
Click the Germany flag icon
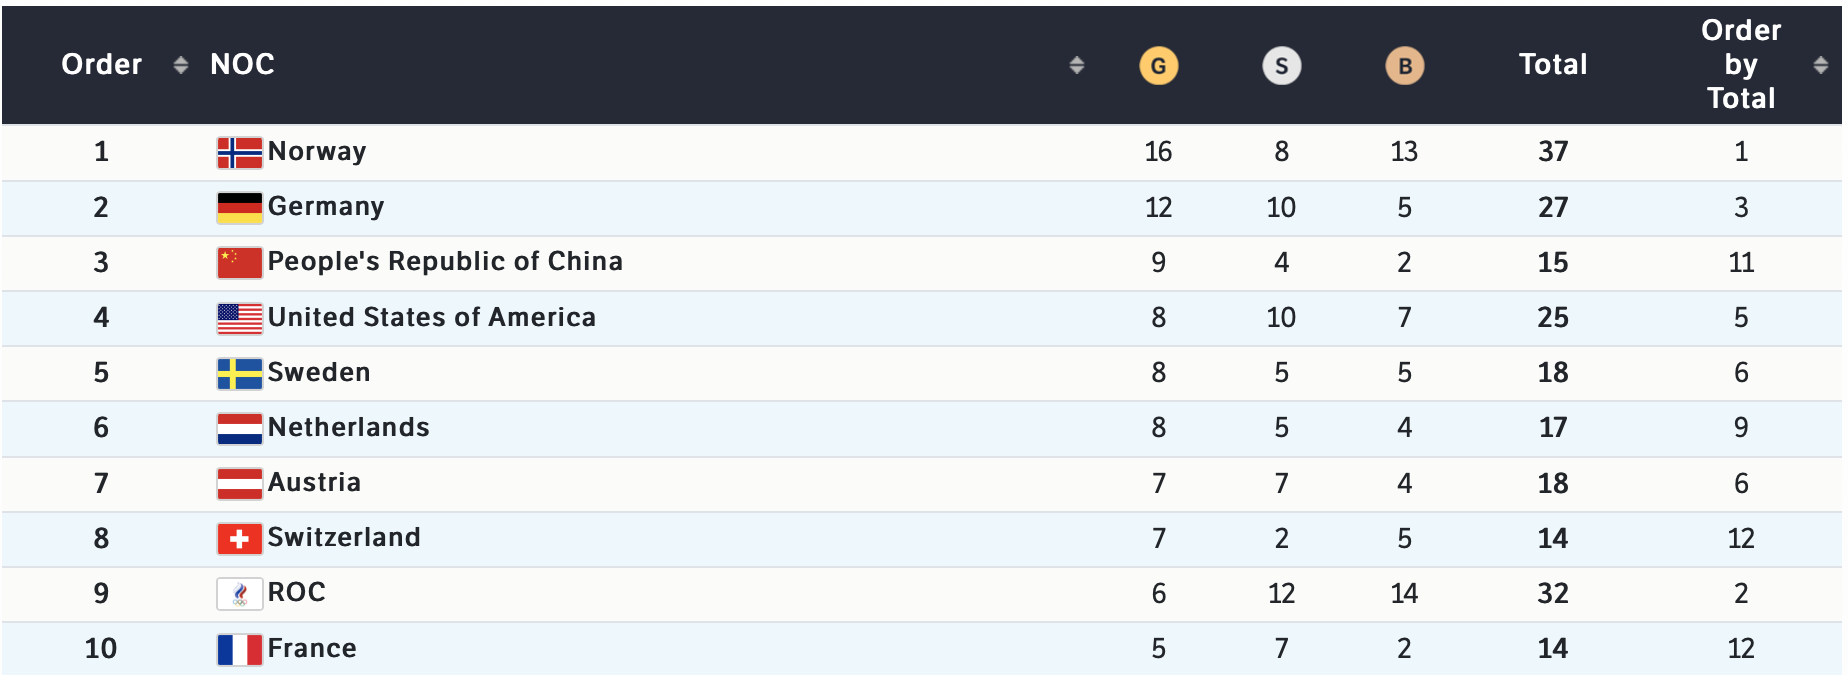pyautogui.click(x=239, y=207)
